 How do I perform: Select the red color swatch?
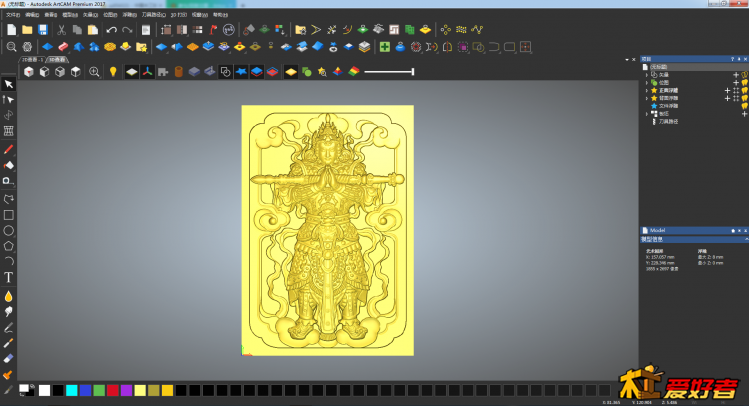click(113, 391)
